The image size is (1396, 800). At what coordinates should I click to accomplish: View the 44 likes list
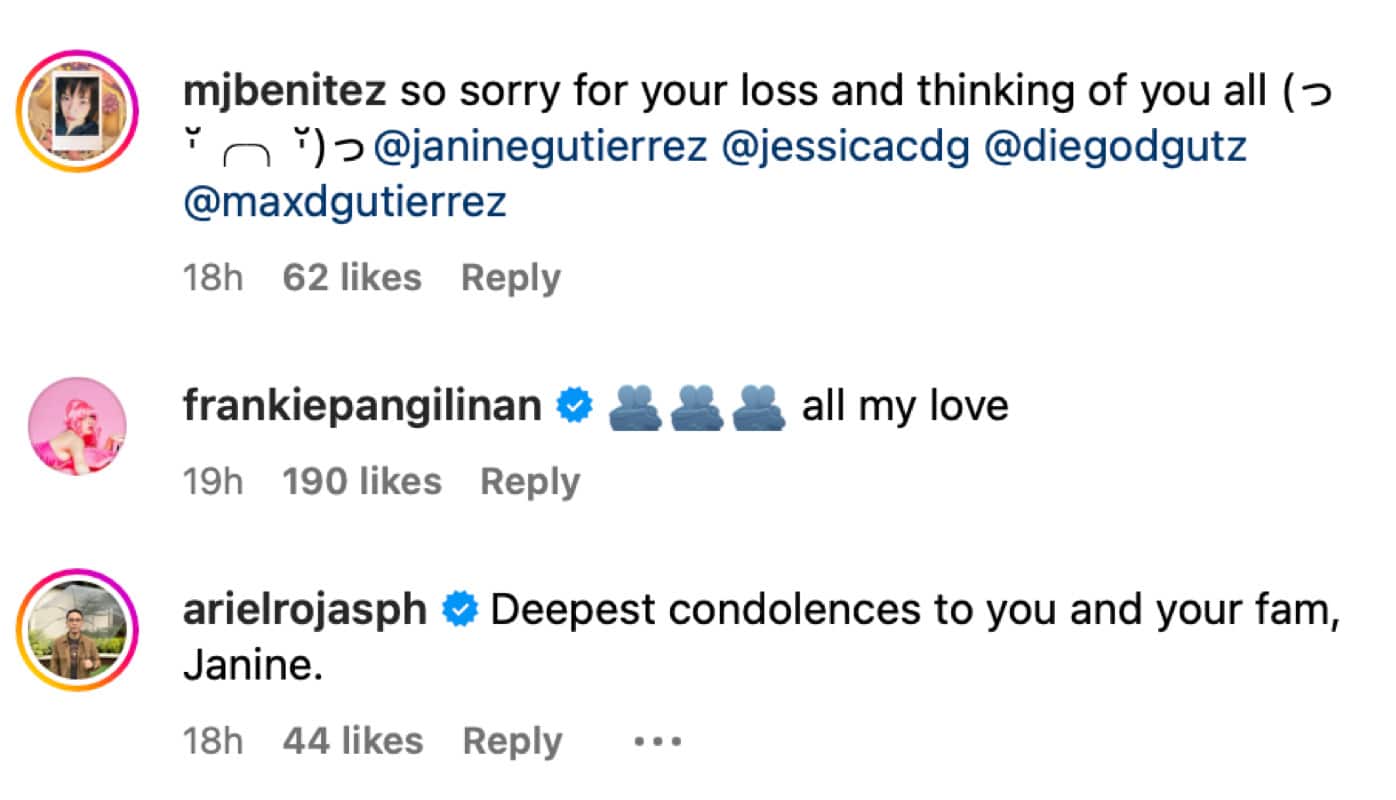[x=353, y=742]
